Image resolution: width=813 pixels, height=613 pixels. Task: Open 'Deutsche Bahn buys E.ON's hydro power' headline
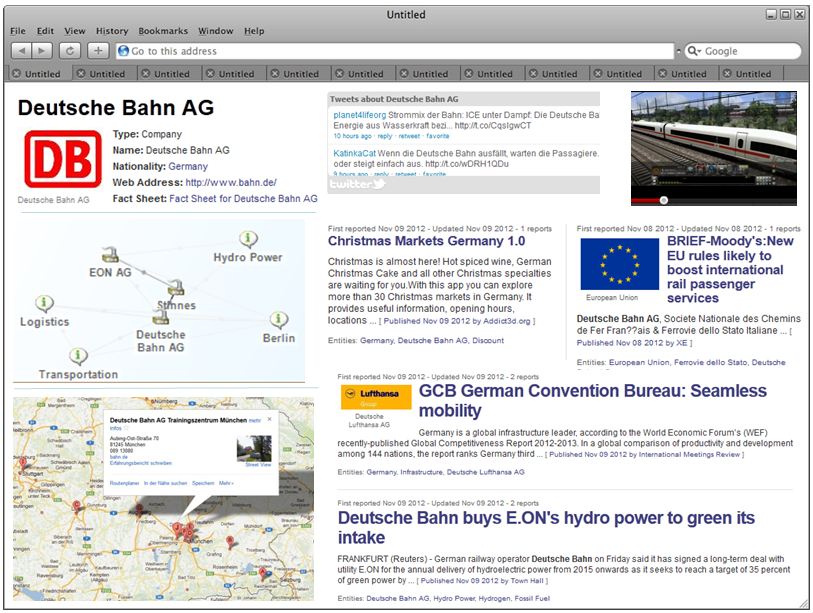pos(546,527)
